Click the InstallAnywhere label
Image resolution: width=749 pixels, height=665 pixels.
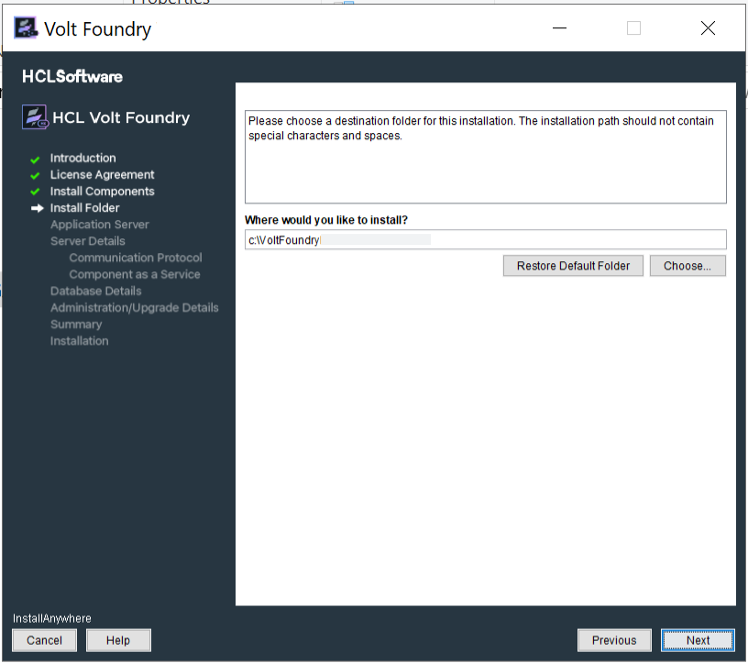52,619
